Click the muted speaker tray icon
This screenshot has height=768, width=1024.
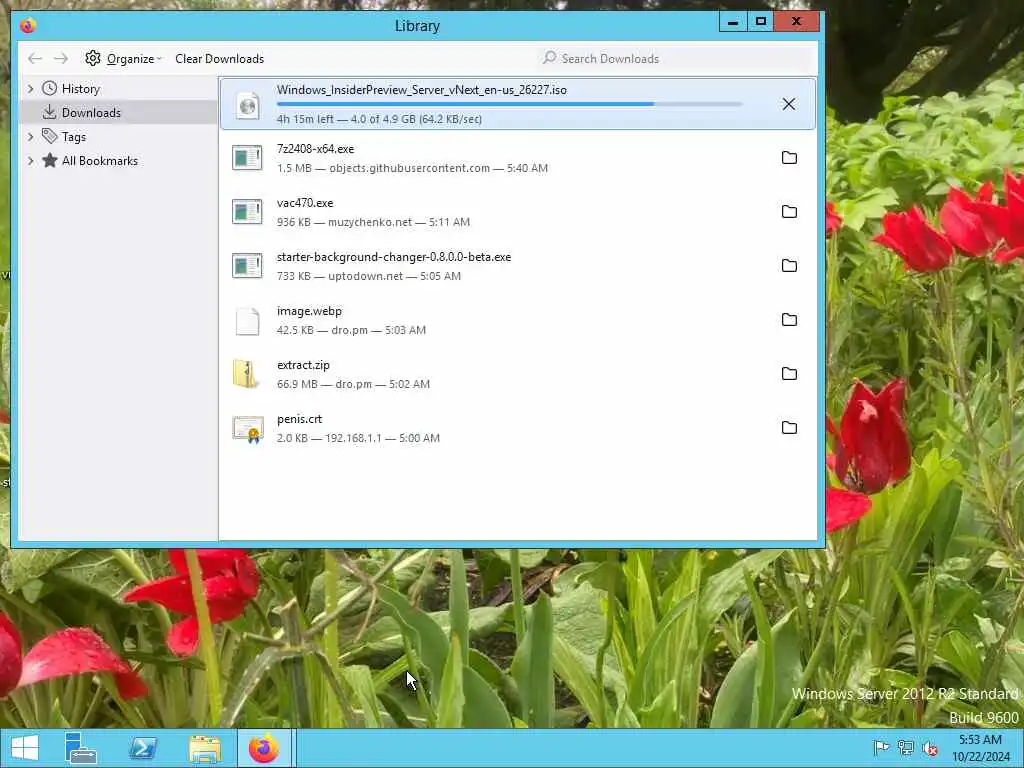click(930, 748)
